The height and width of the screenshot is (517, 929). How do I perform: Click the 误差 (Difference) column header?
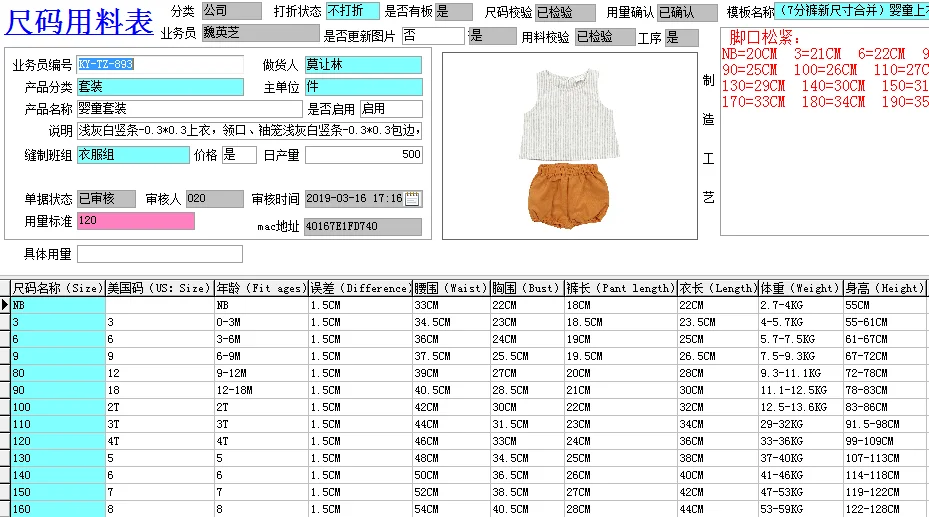click(x=360, y=288)
